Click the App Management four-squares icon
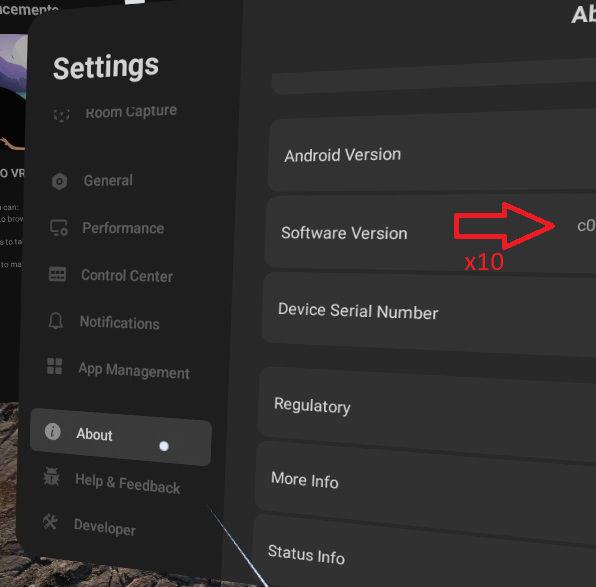Viewport: 596px width, 587px height. (x=54, y=366)
